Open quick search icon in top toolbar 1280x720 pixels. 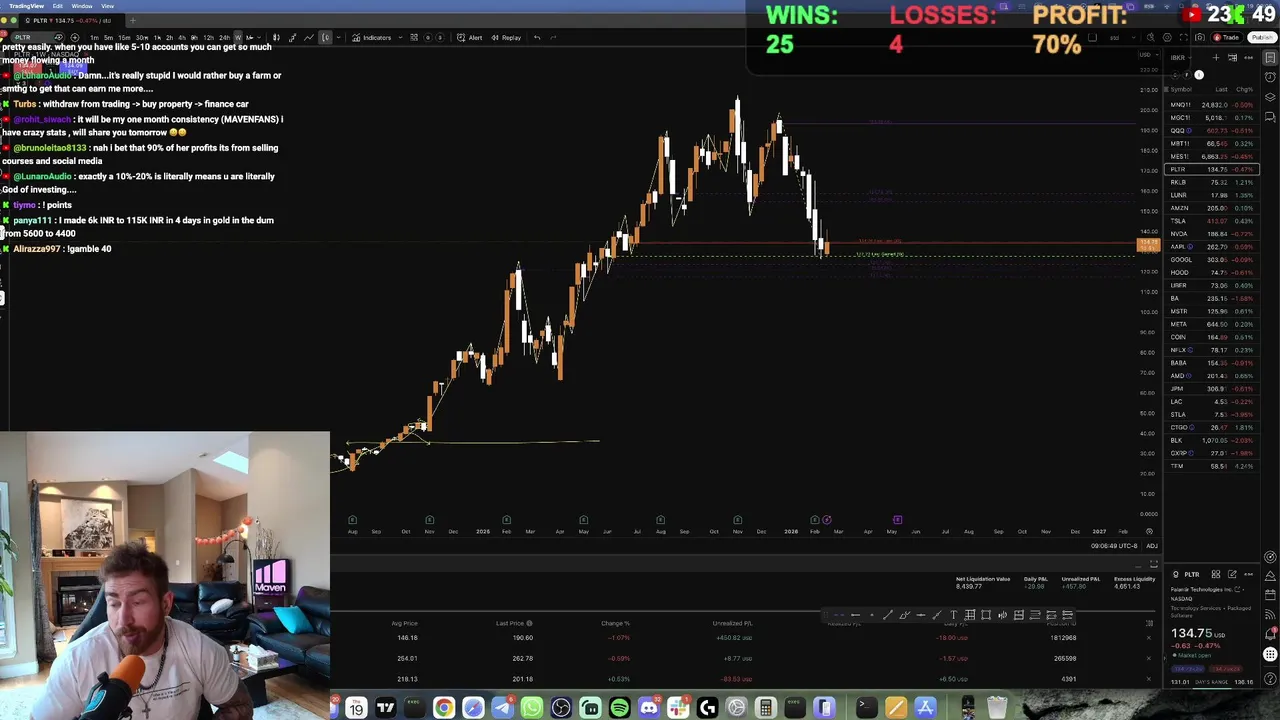click(x=1151, y=38)
